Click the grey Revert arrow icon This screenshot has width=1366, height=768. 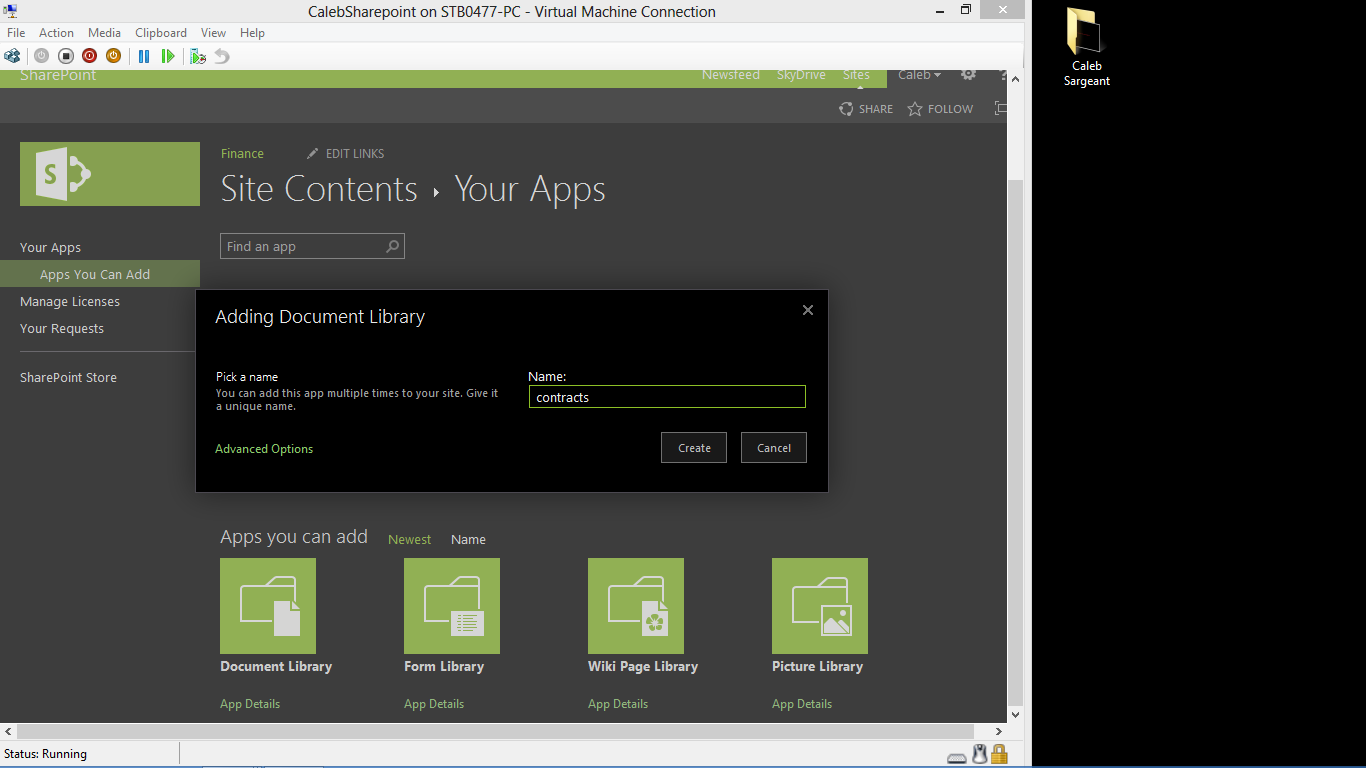[222, 56]
